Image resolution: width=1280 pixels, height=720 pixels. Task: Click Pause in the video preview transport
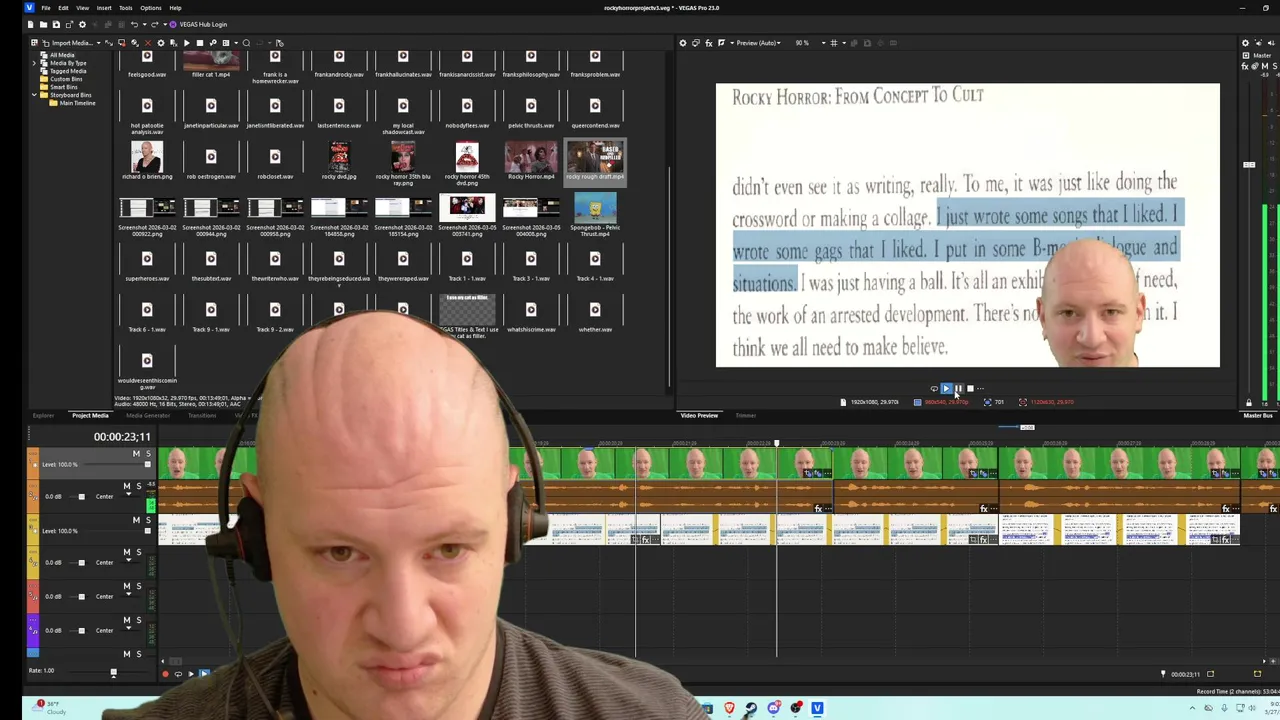pyautogui.click(x=958, y=388)
